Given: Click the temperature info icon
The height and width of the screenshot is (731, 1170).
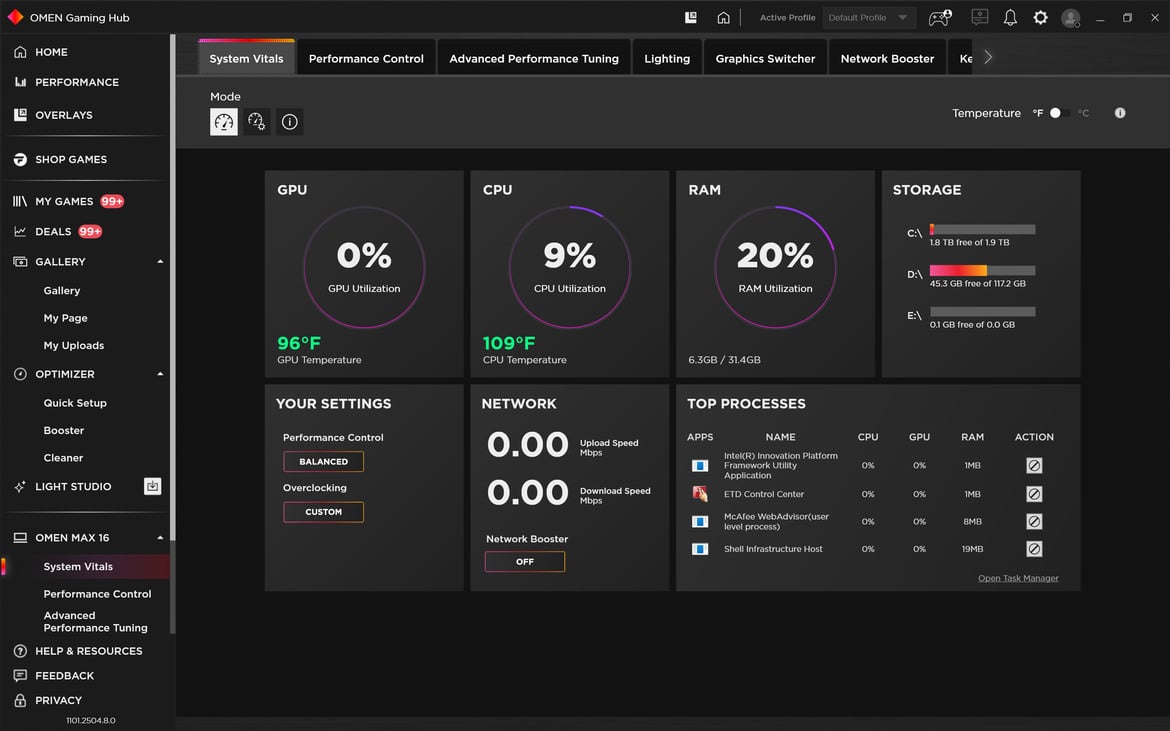Looking at the screenshot, I should pyautogui.click(x=1120, y=113).
